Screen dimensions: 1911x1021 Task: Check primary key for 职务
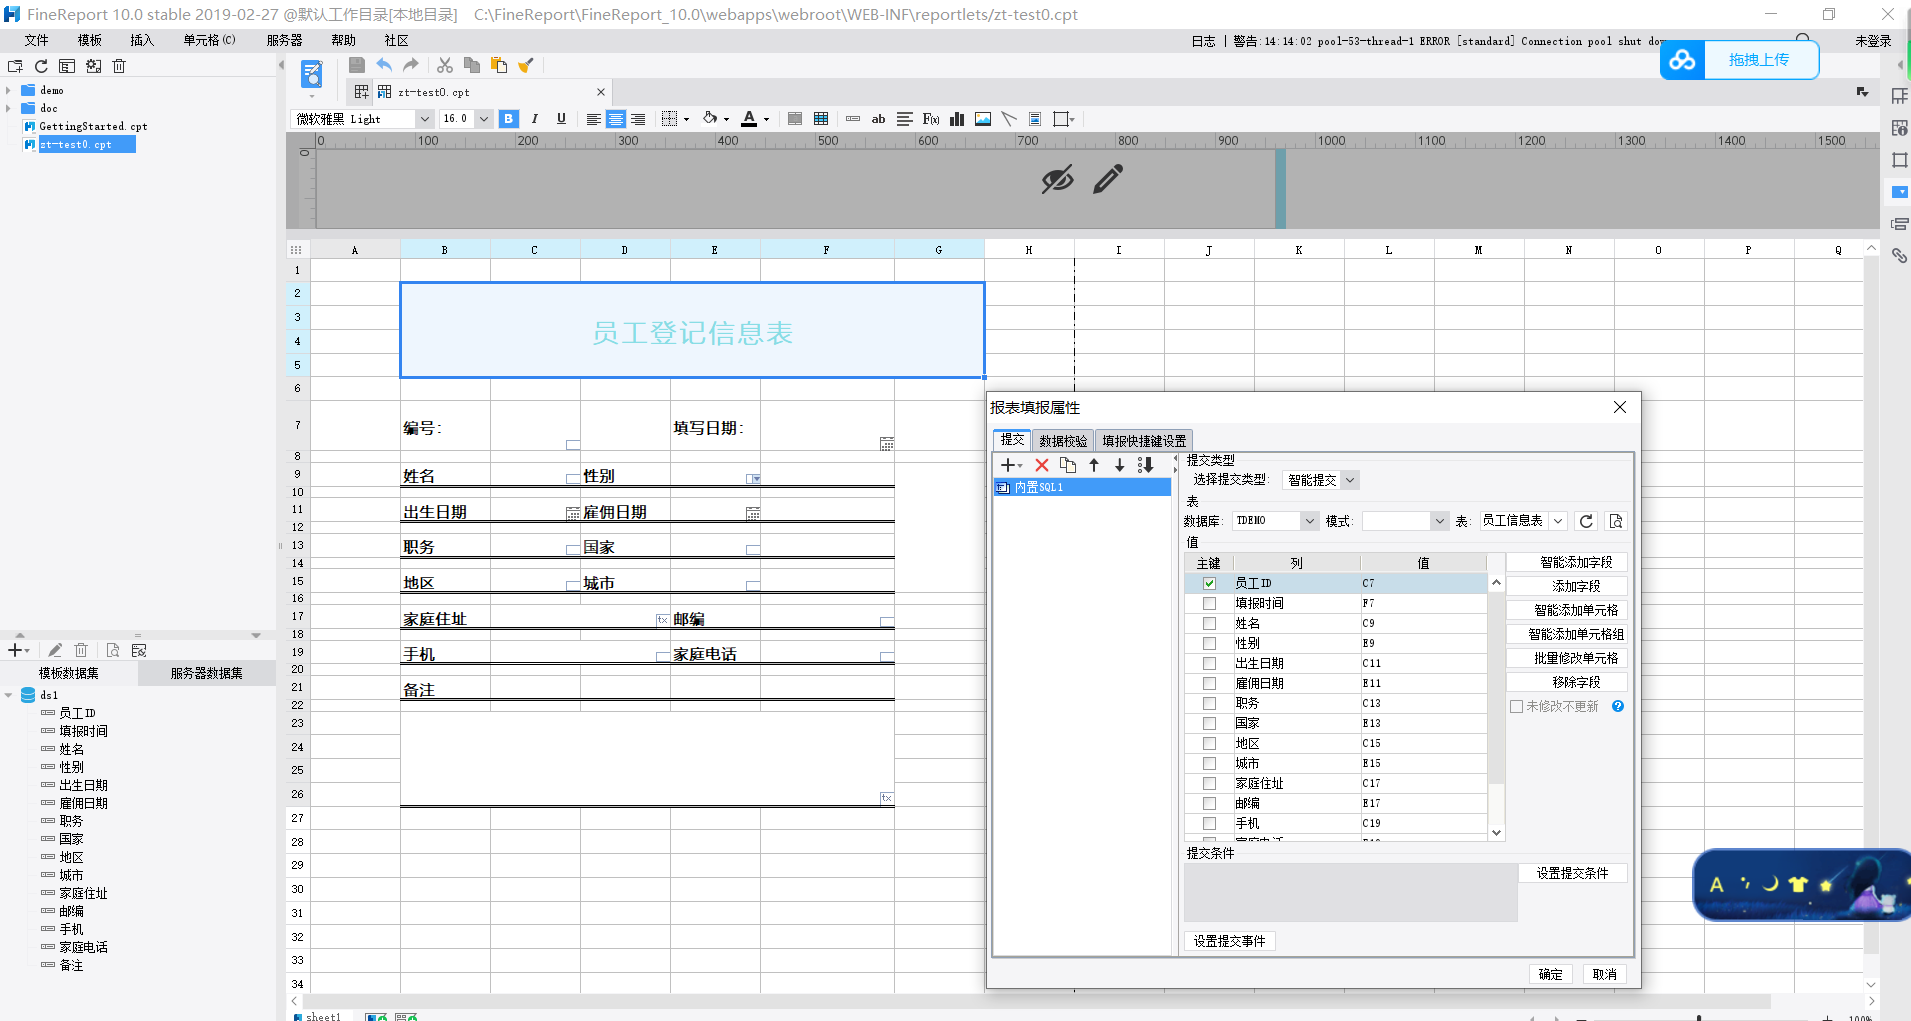1209,703
